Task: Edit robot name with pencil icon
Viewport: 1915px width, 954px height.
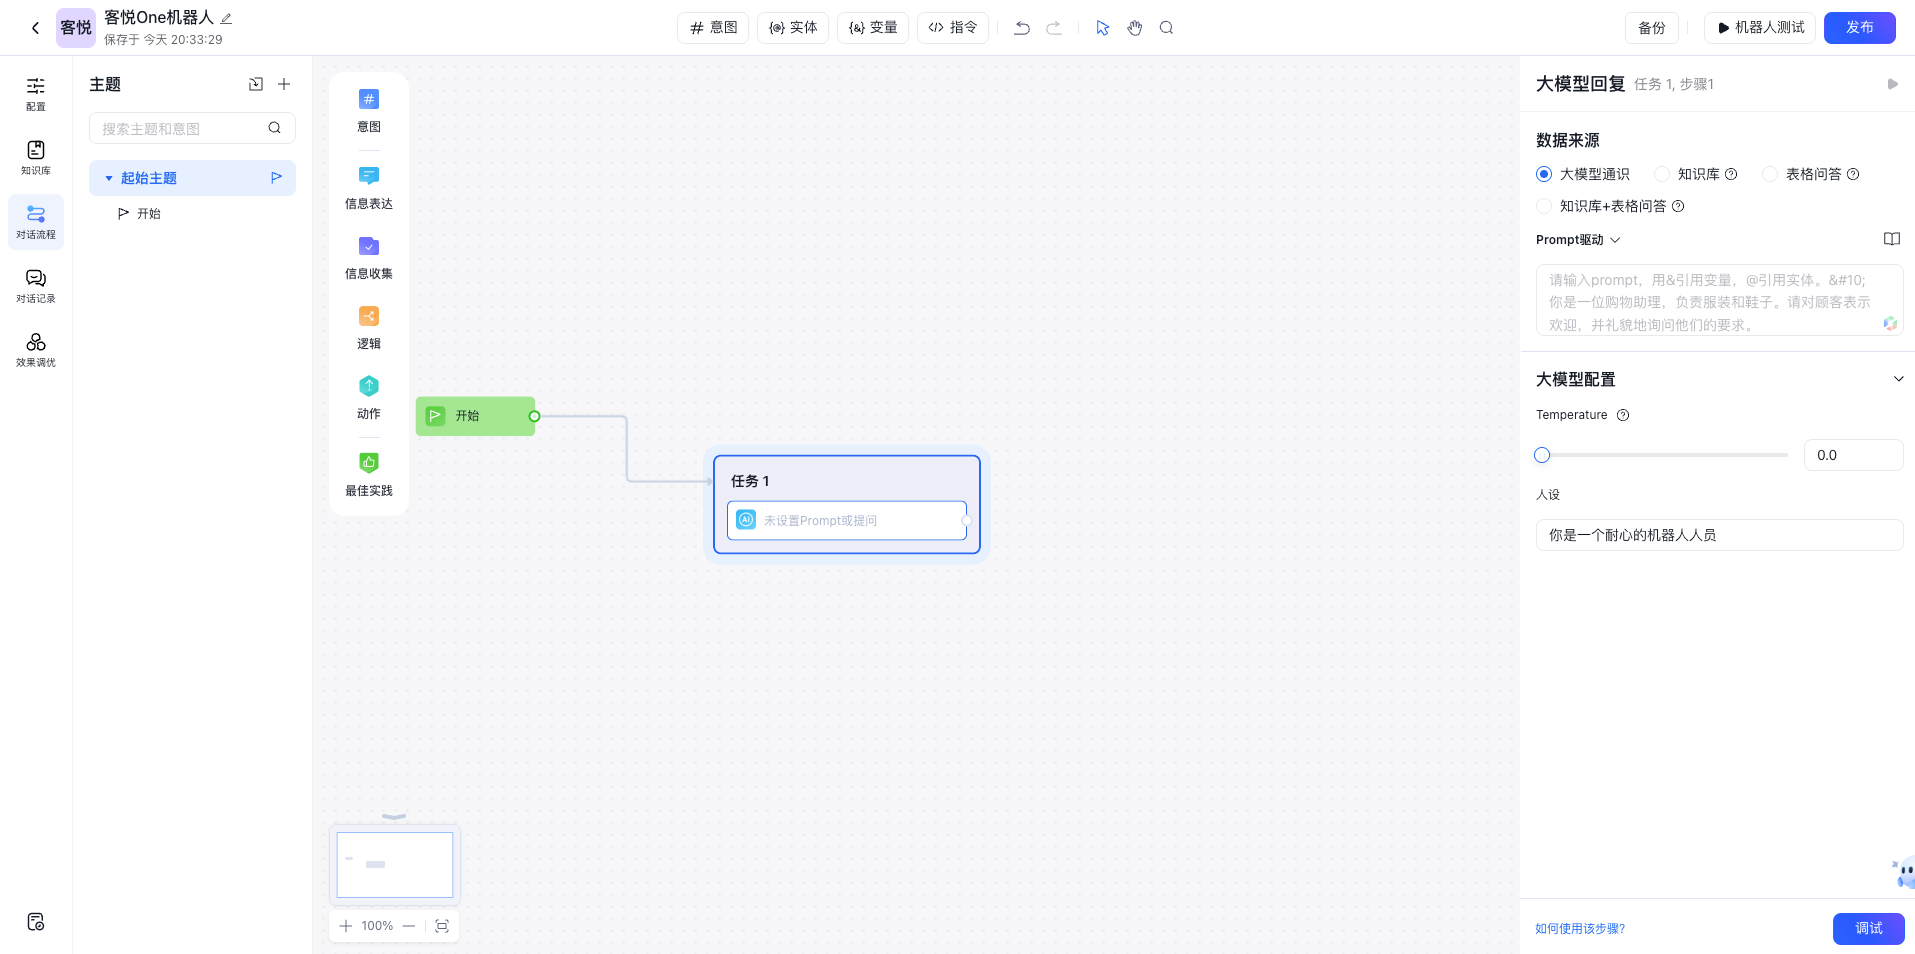Action: (226, 18)
